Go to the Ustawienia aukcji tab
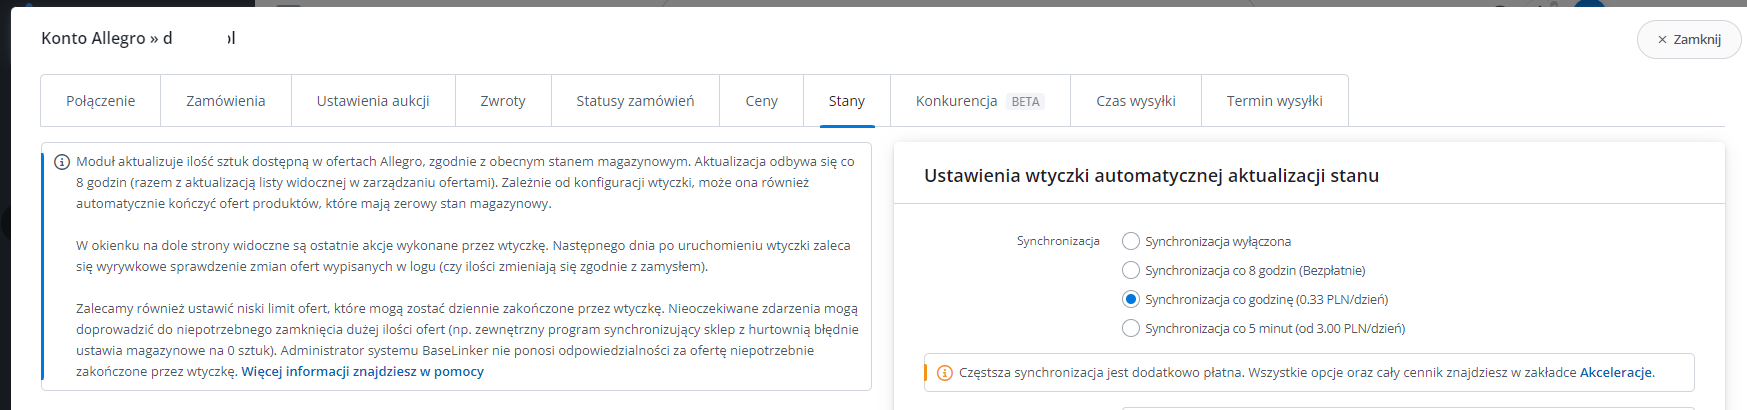Screen dimensions: 1747x410 (373, 101)
